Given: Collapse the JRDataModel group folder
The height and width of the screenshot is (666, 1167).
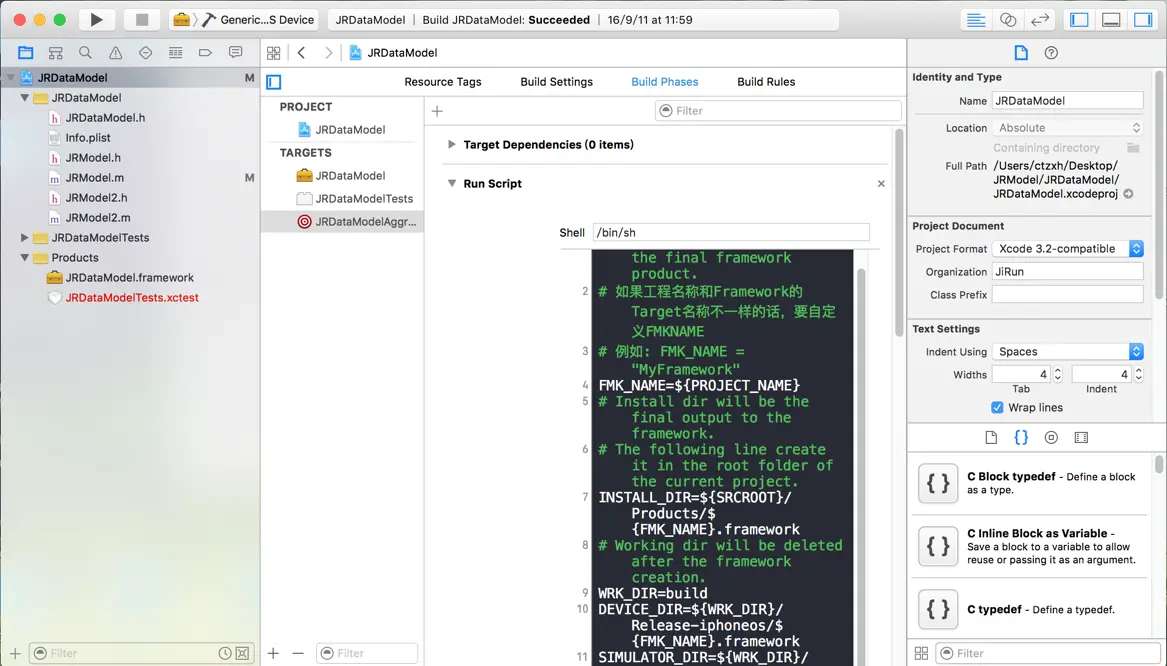Looking at the screenshot, I should click(25, 97).
